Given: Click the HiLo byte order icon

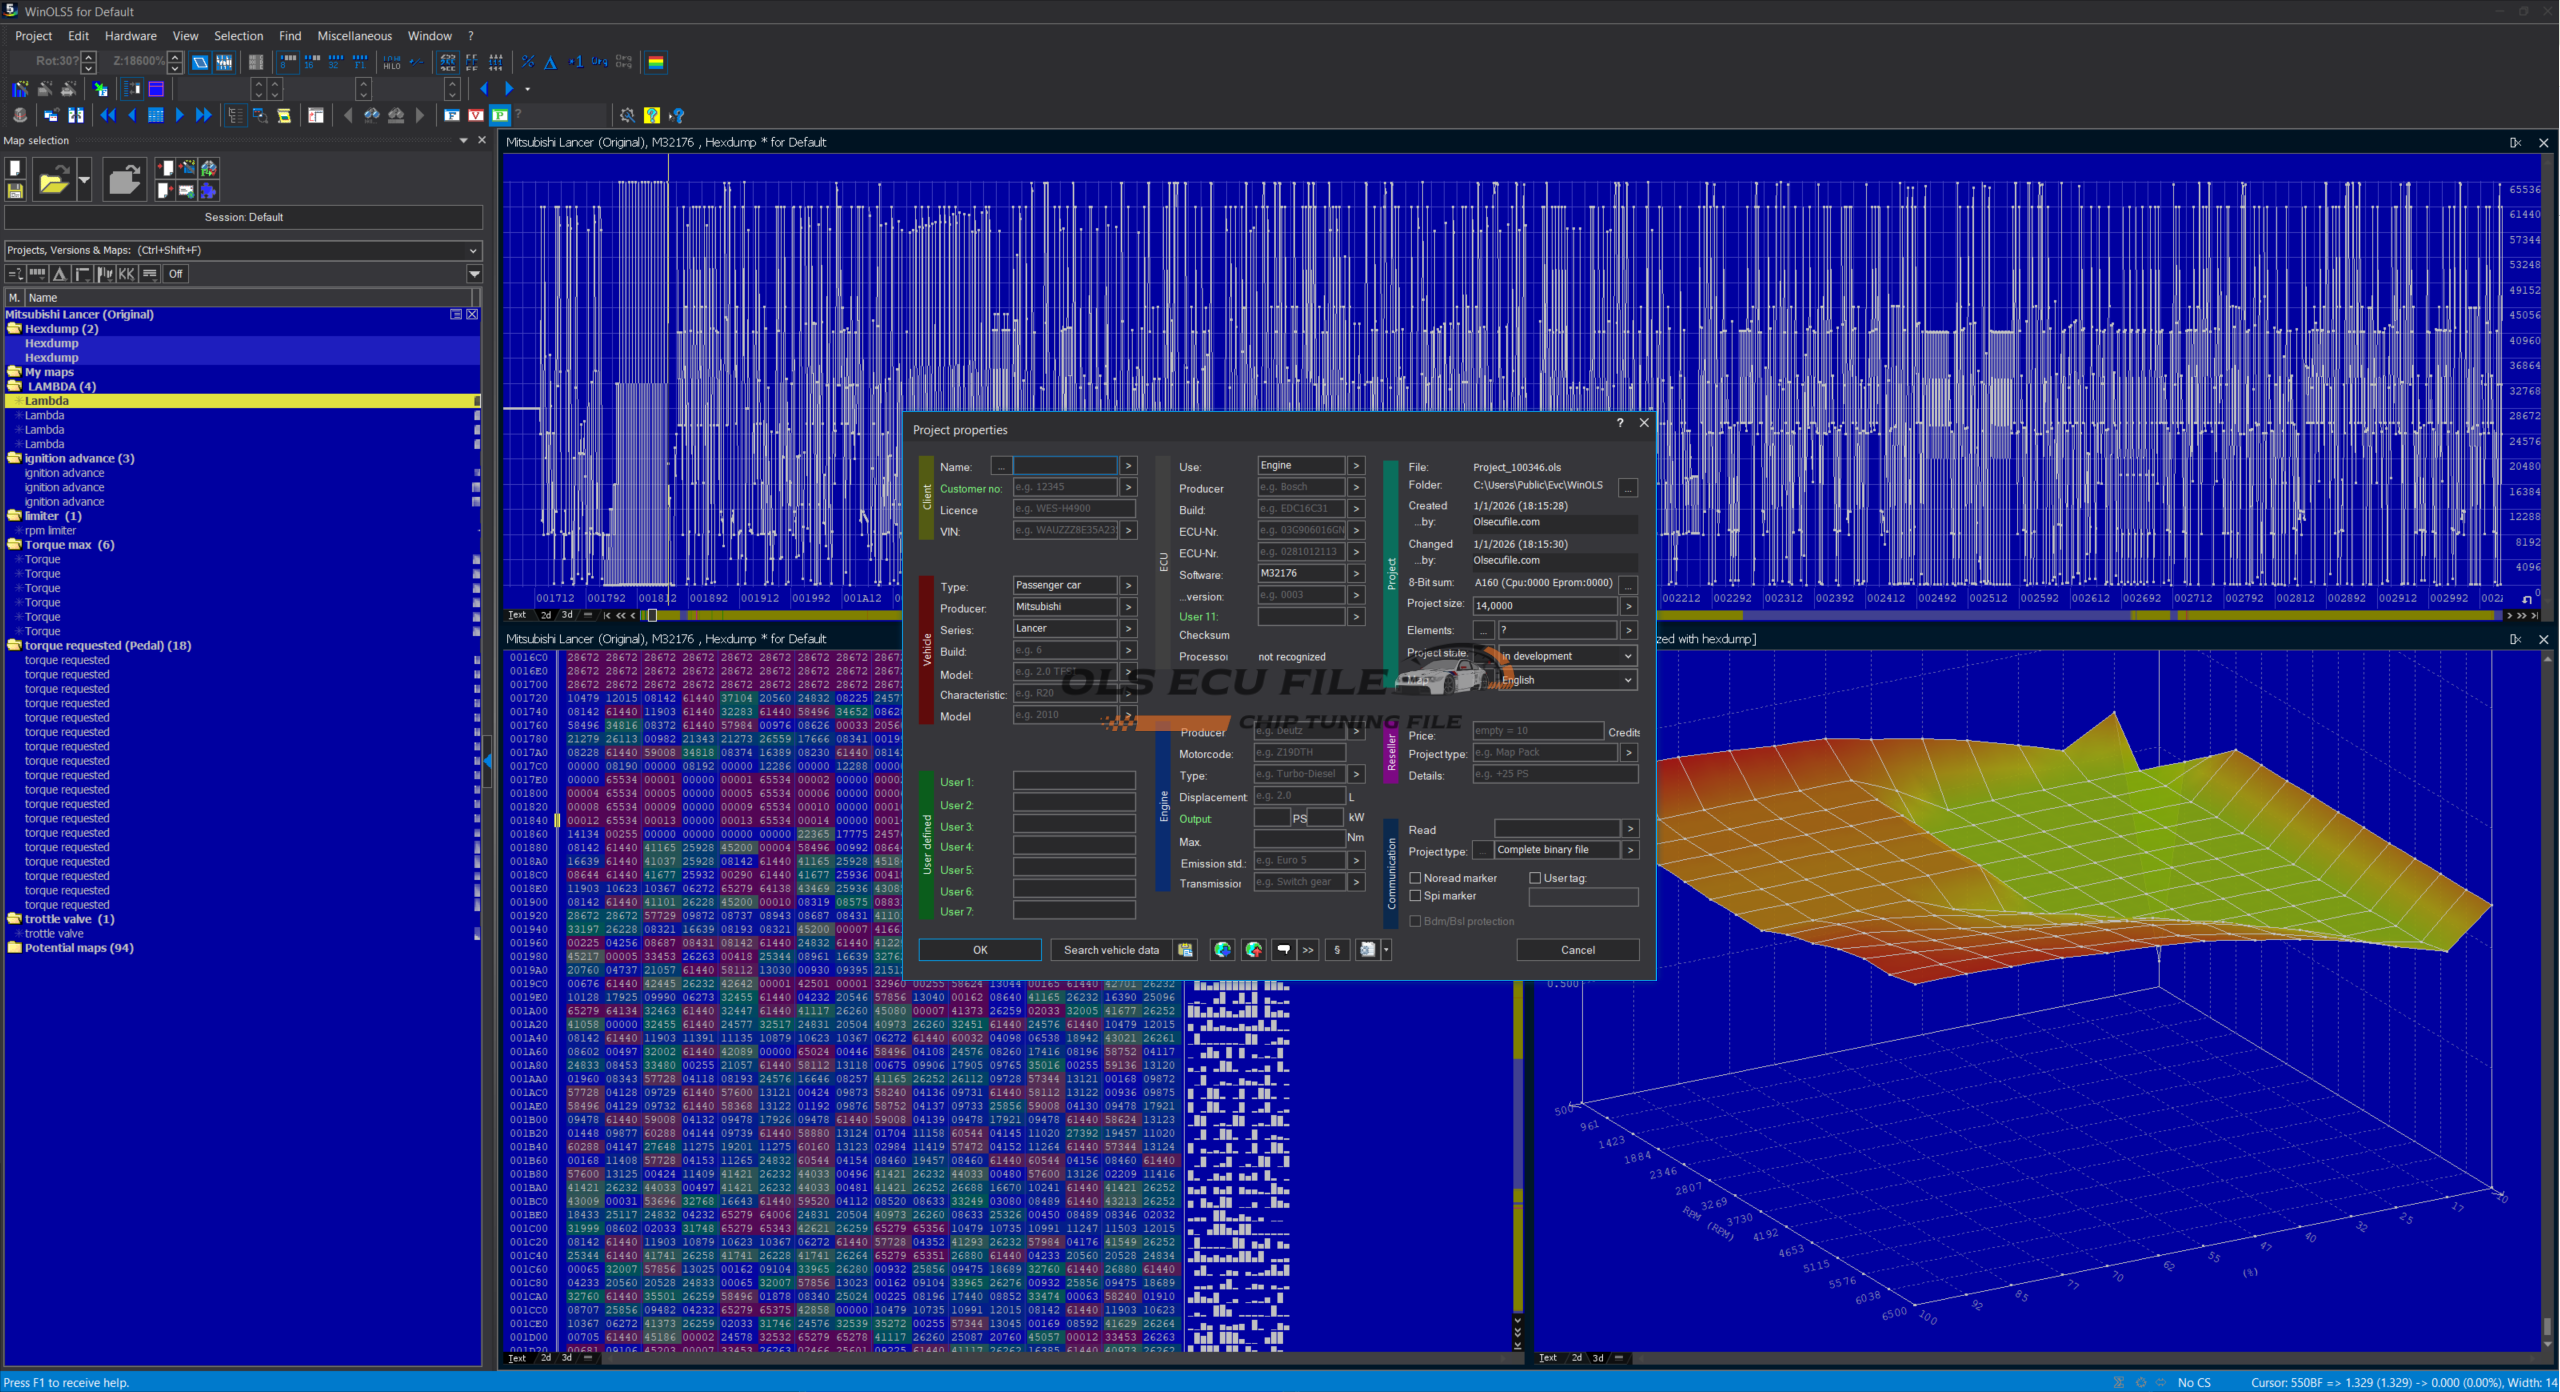Looking at the screenshot, I should 391,63.
